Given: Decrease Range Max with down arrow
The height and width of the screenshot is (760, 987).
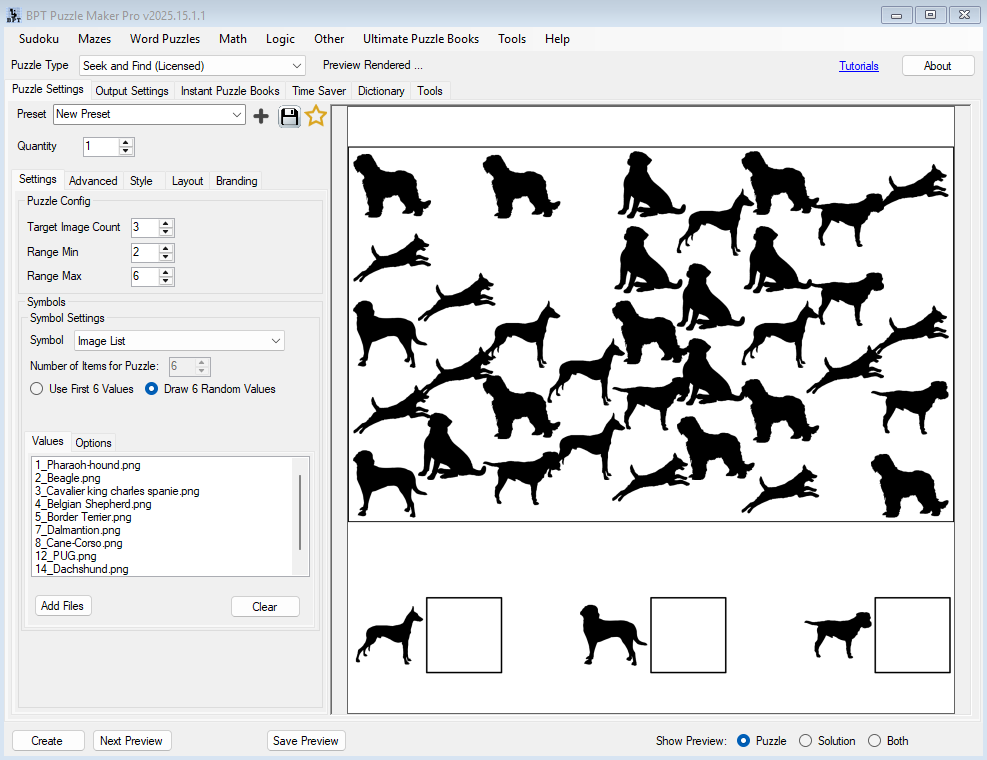Looking at the screenshot, I should click(x=166, y=281).
